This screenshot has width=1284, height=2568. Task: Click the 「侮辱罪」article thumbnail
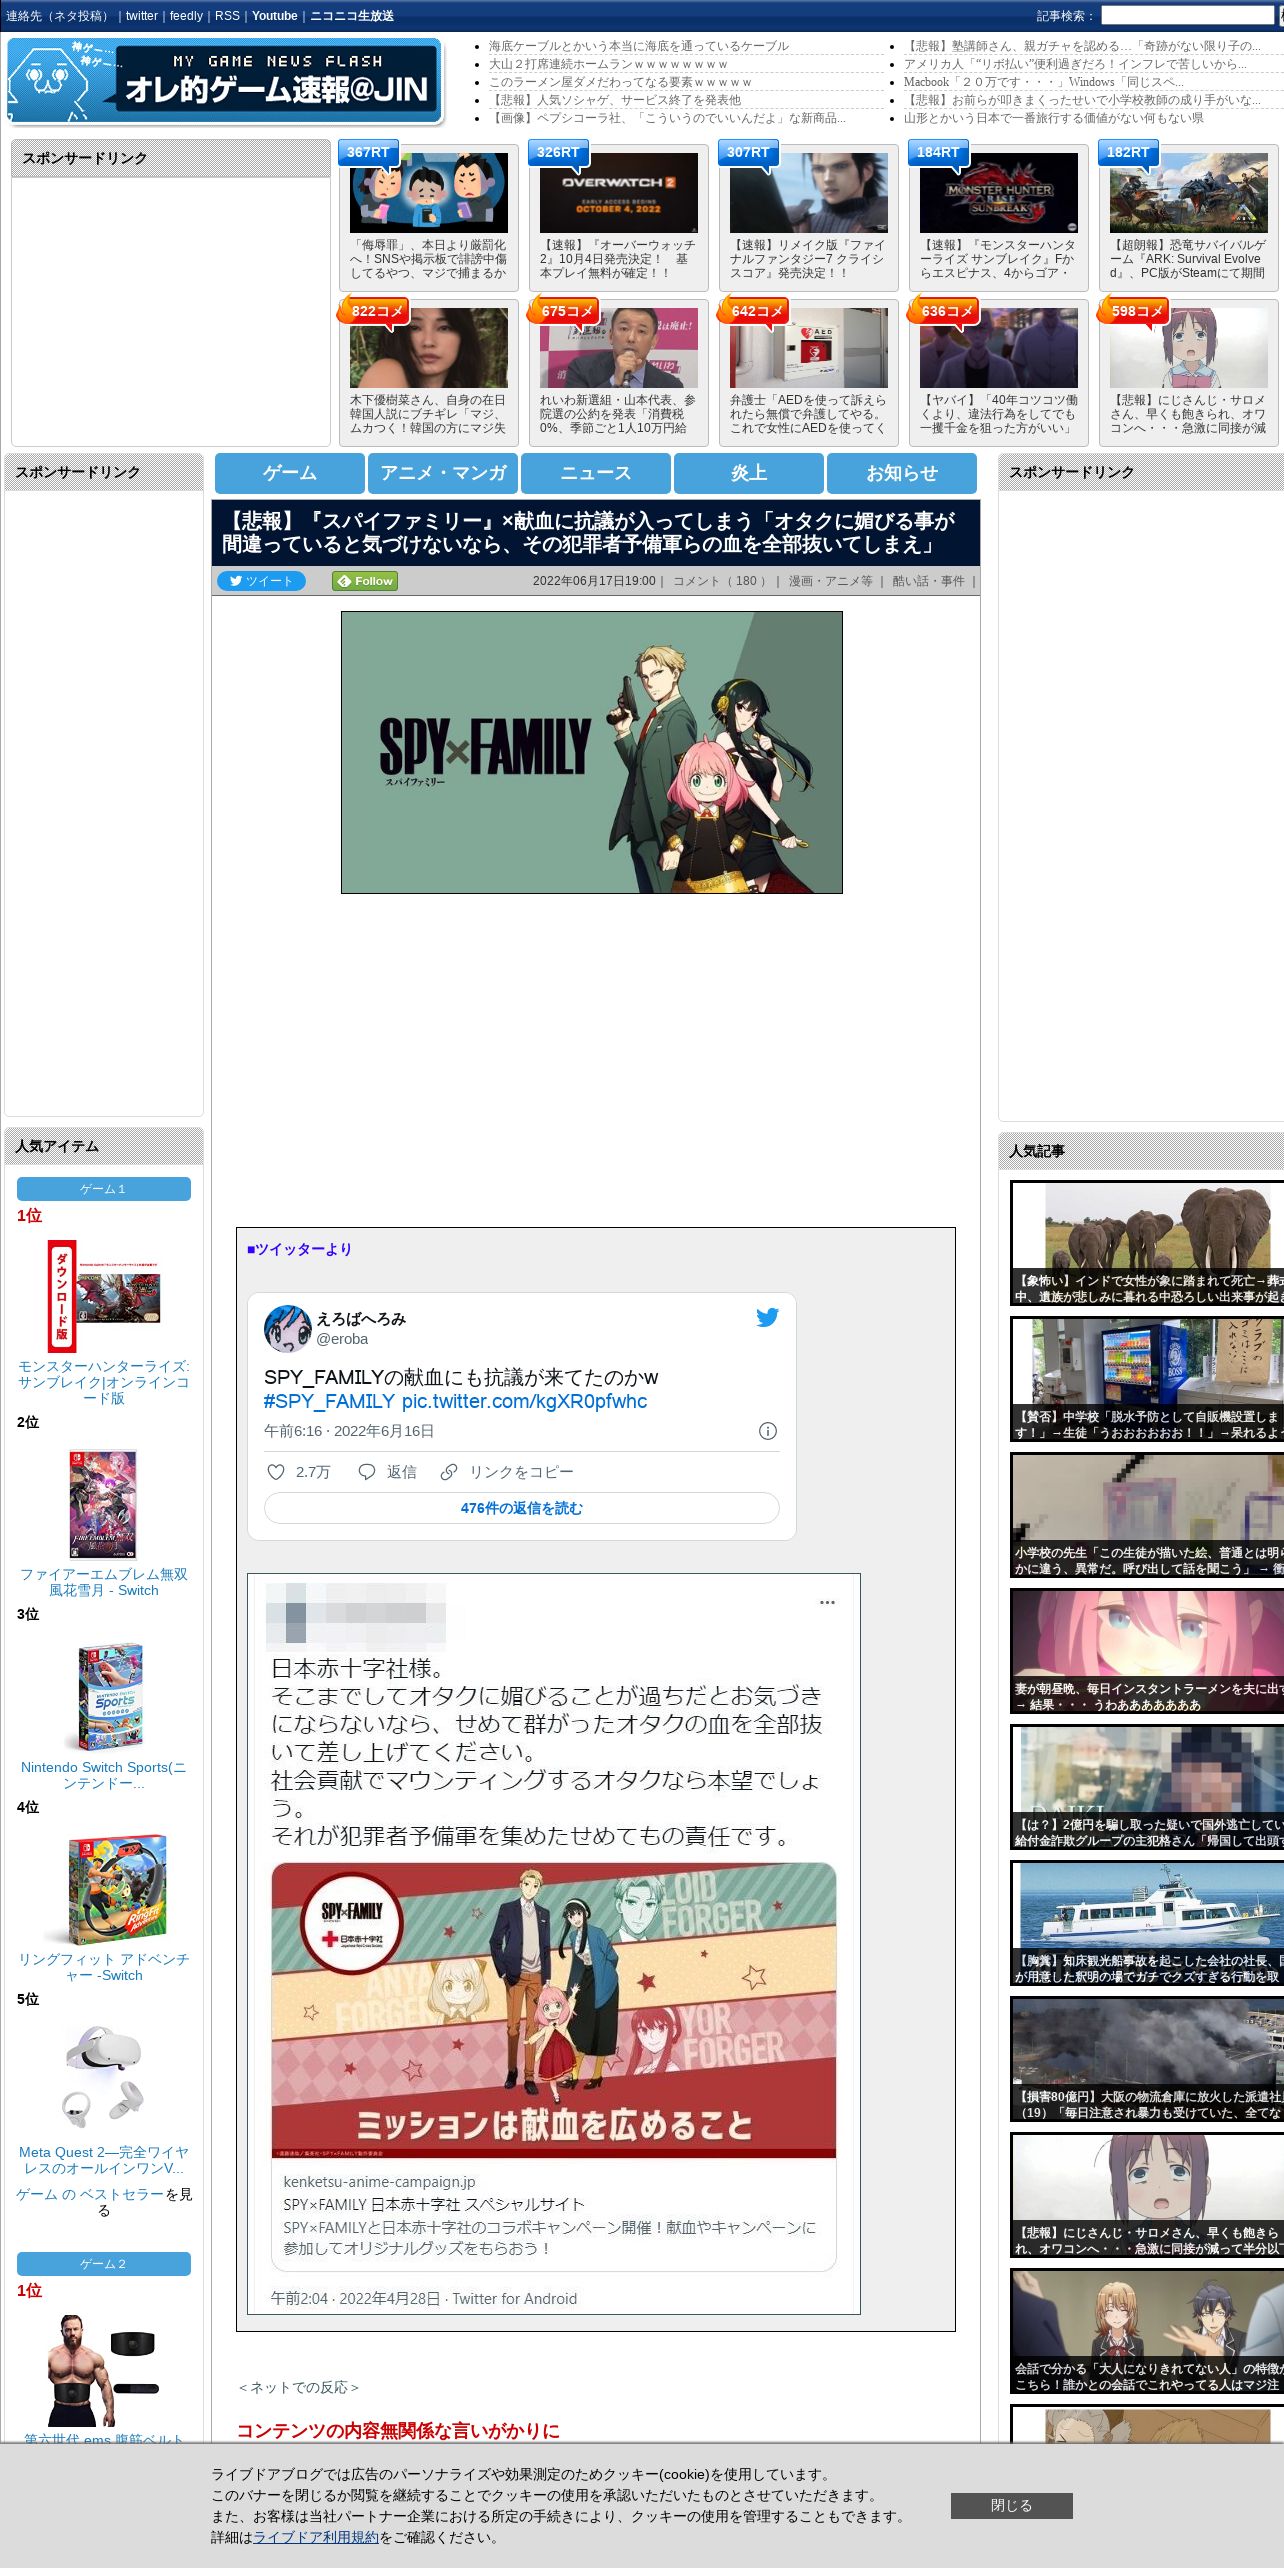point(429,193)
